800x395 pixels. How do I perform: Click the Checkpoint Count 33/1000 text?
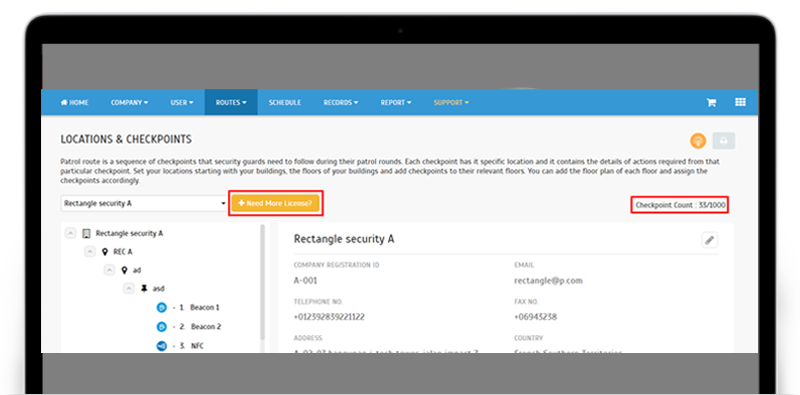tap(680, 205)
